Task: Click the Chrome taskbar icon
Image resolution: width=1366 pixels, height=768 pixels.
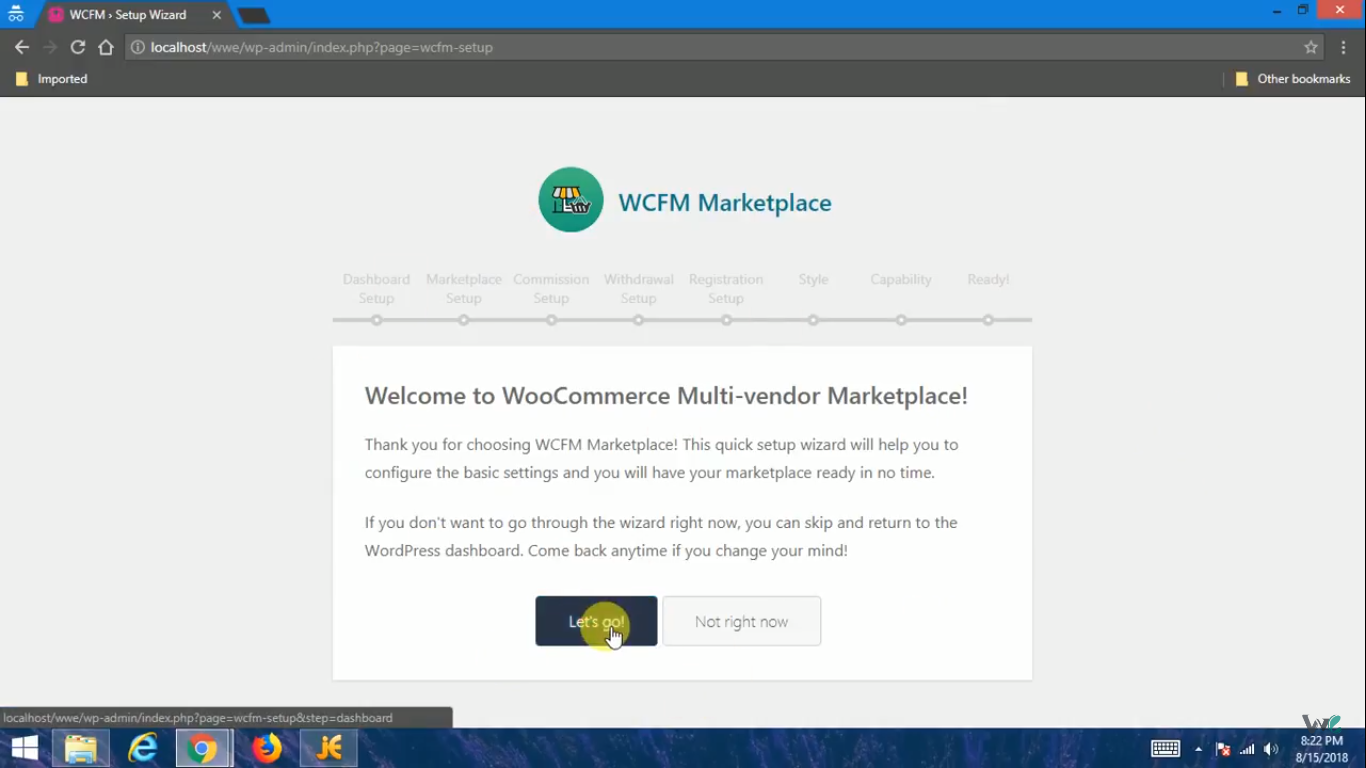Action: (x=204, y=748)
